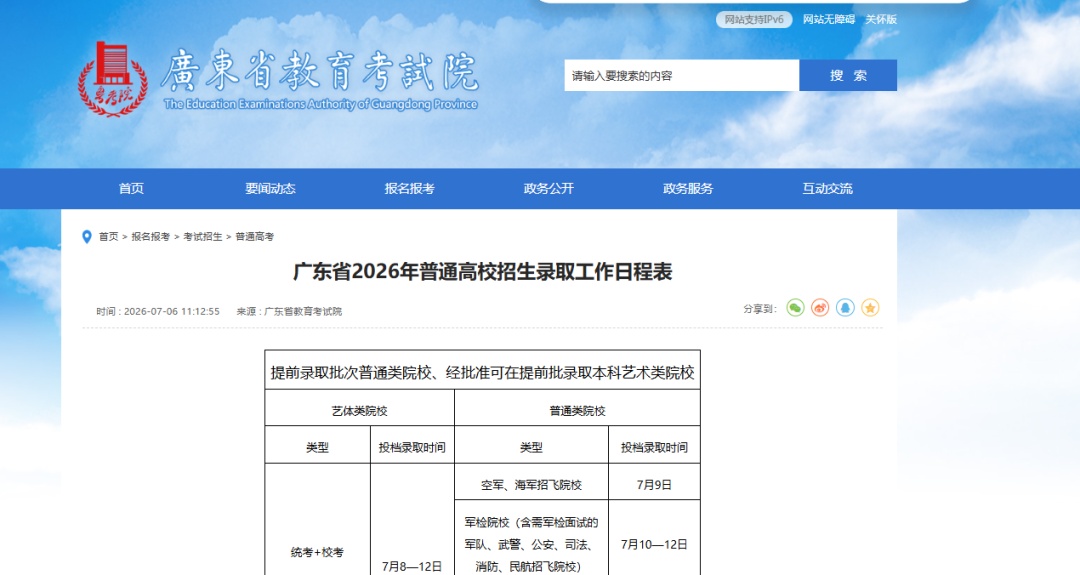Click the 搜索 search button

848,75
